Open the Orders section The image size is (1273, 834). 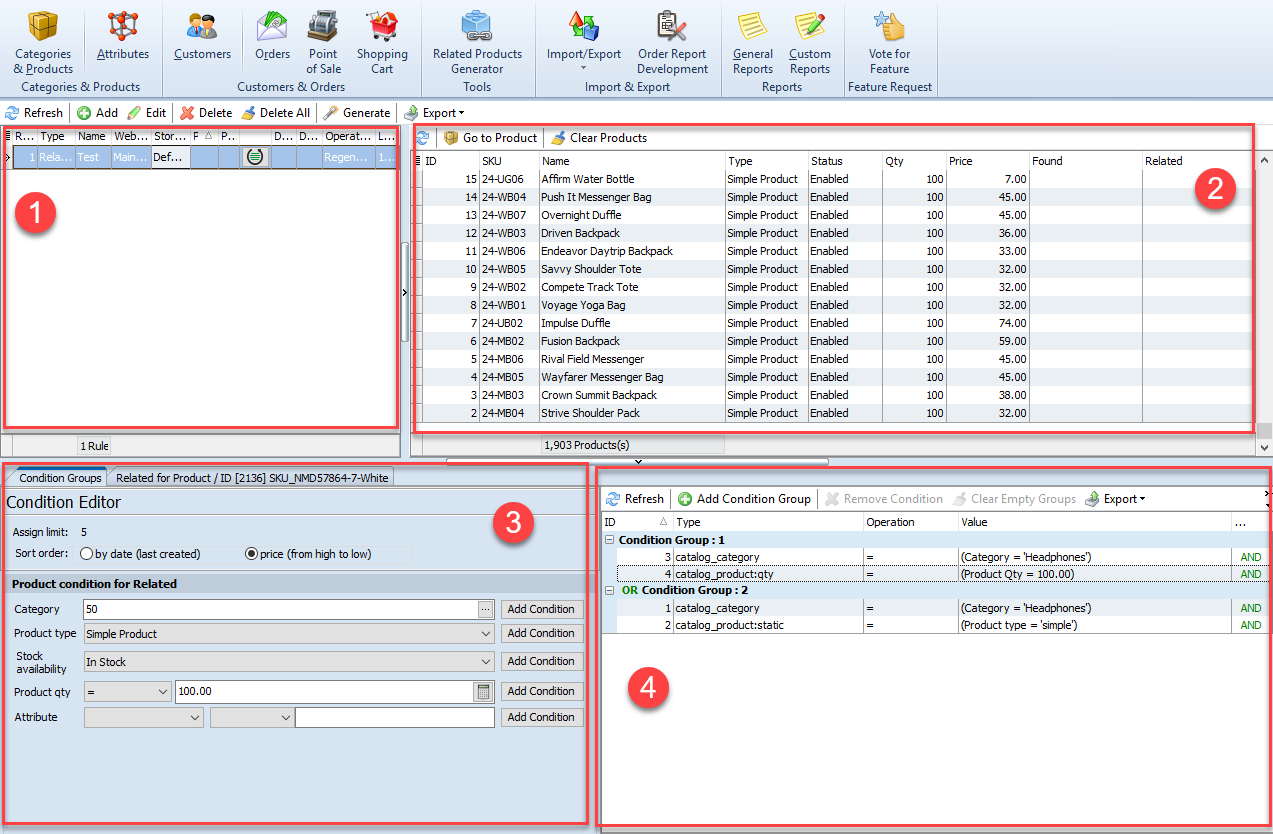coord(272,37)
